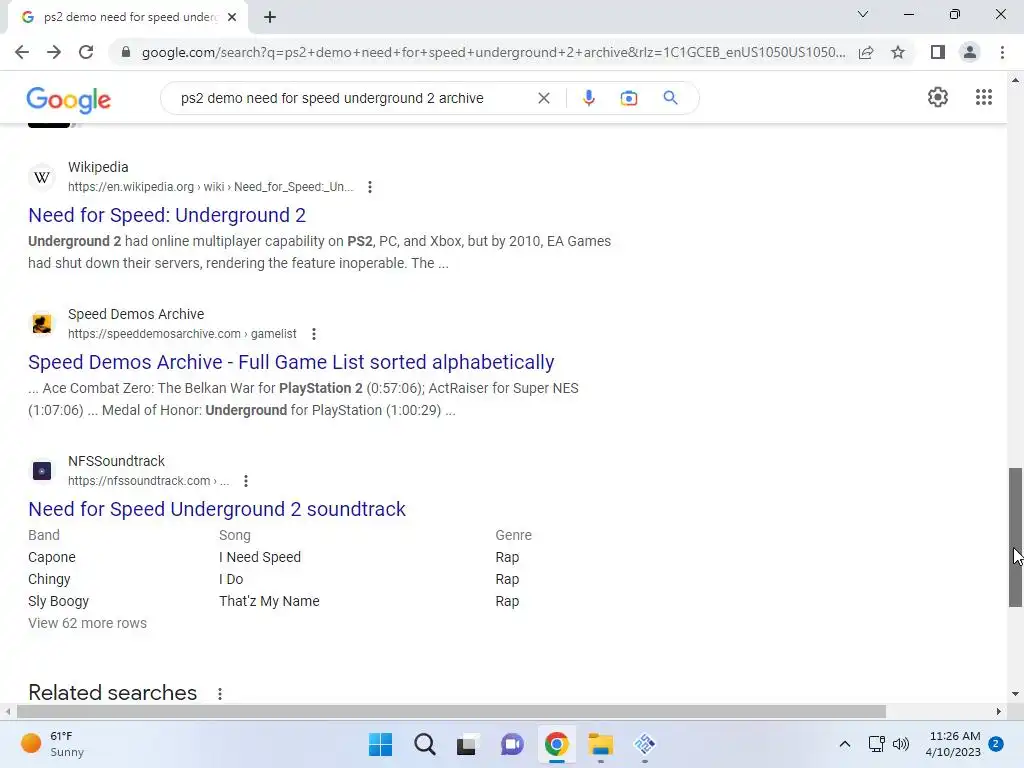Close the ps2 demo search tab
The height and width of the screenshot is (768, 1024).
(x=232, y=18)
